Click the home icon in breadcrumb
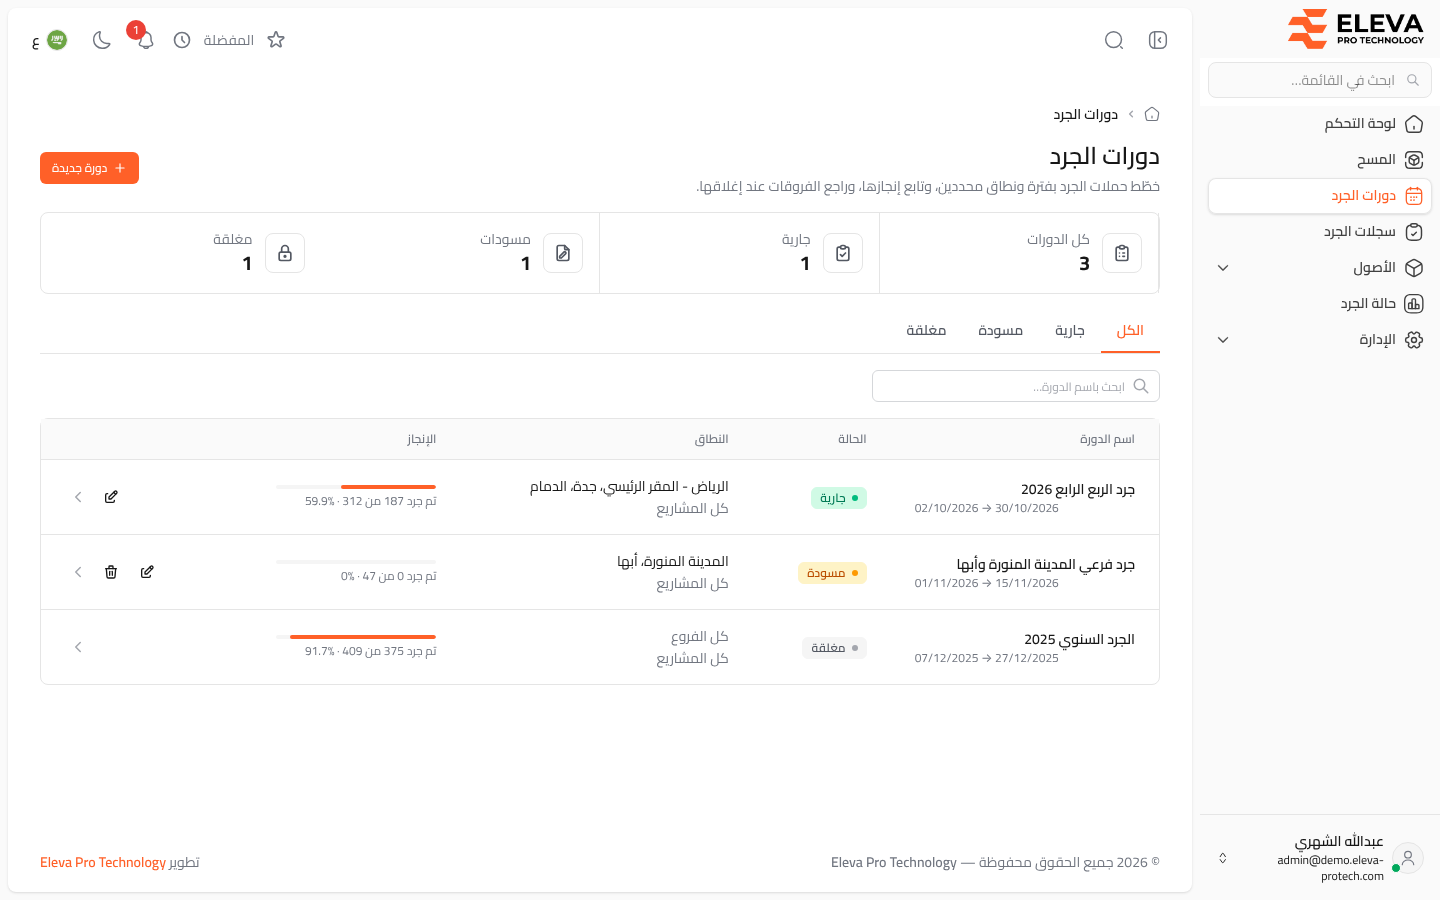 pos(1152,114)
